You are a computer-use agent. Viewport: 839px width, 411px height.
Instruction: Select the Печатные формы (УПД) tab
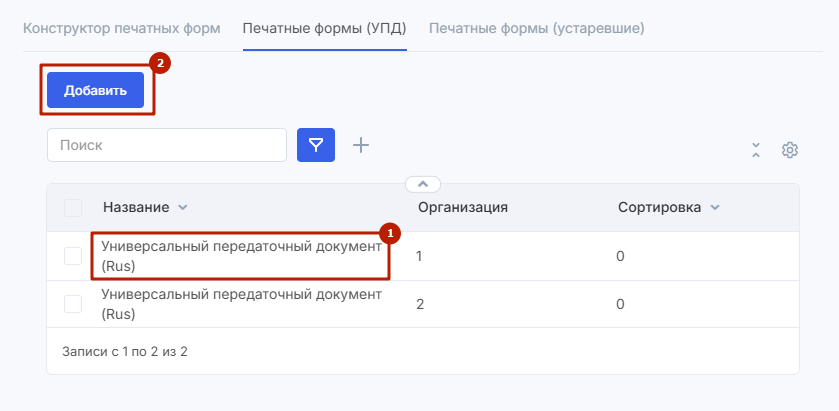(x=324, y=27)
